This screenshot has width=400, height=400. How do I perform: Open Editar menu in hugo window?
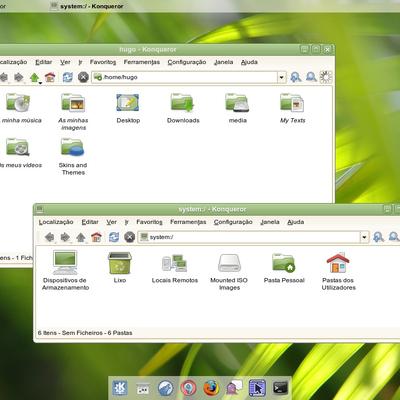pyautogui.click(x=44, y=62)
